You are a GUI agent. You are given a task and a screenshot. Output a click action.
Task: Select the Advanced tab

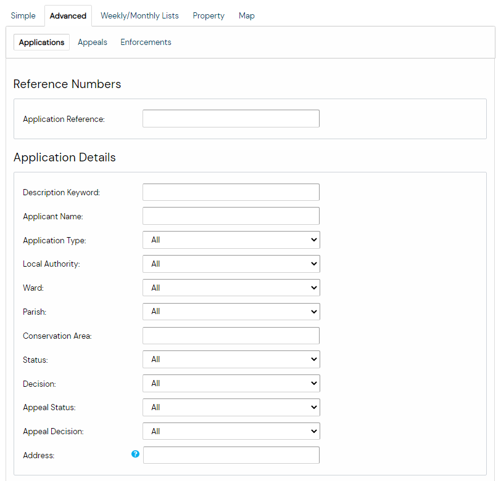68,16
